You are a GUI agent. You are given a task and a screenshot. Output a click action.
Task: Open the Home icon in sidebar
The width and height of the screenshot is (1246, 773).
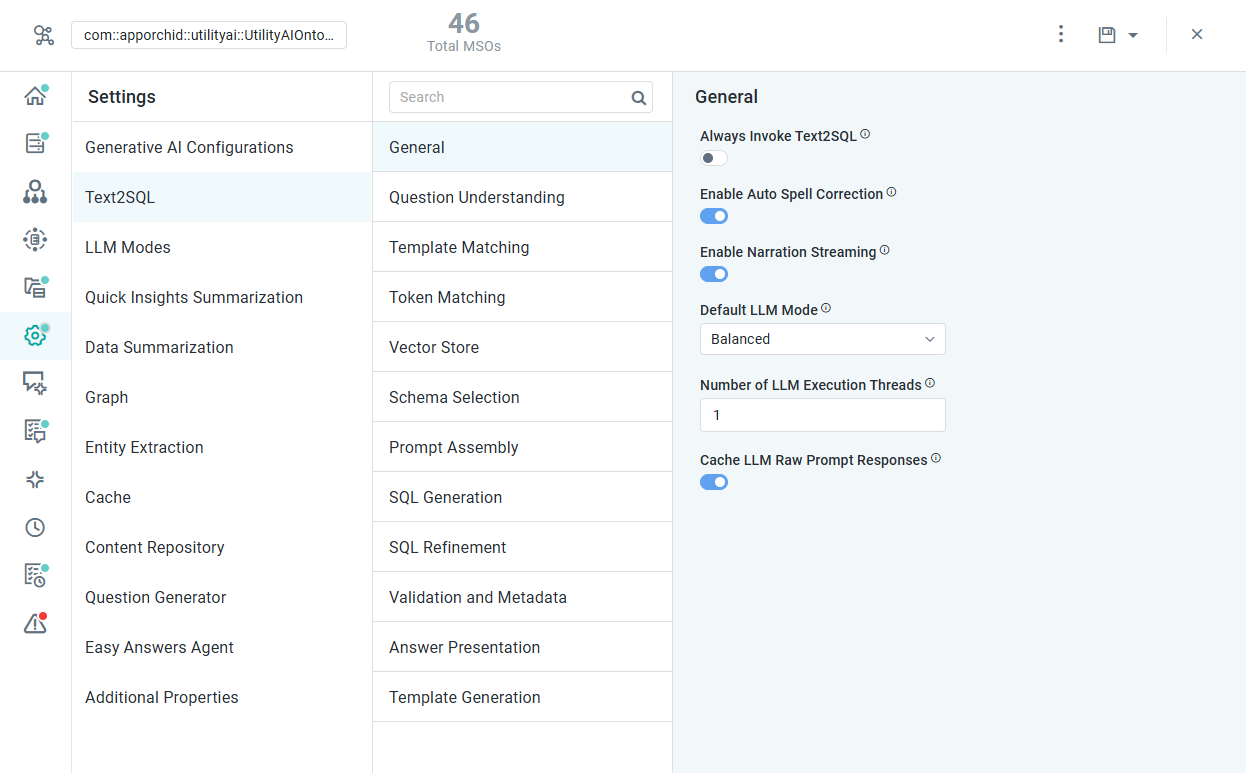(x=35, y=96)
